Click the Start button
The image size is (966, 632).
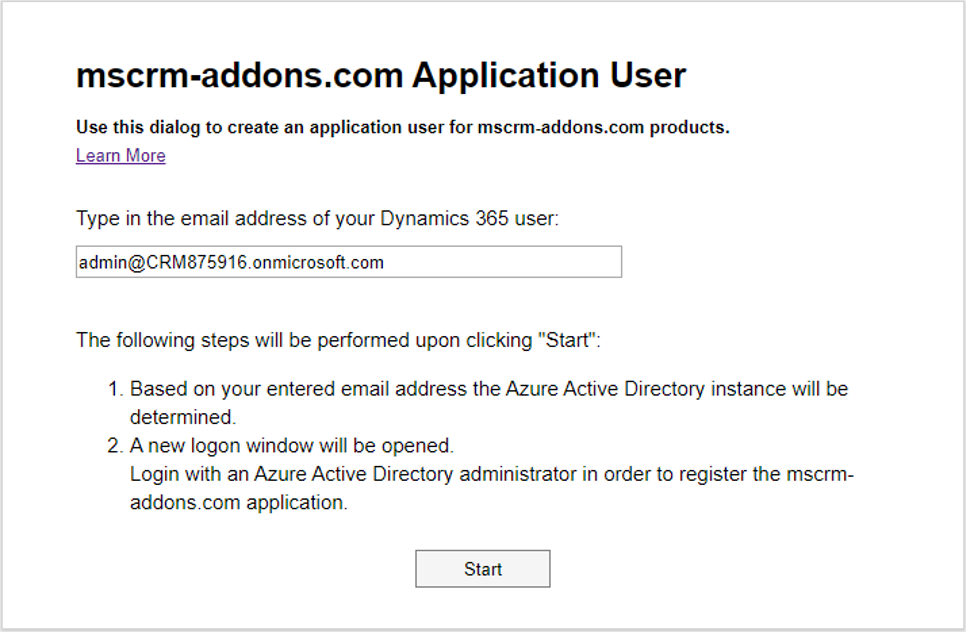click(x=482, y=569)
